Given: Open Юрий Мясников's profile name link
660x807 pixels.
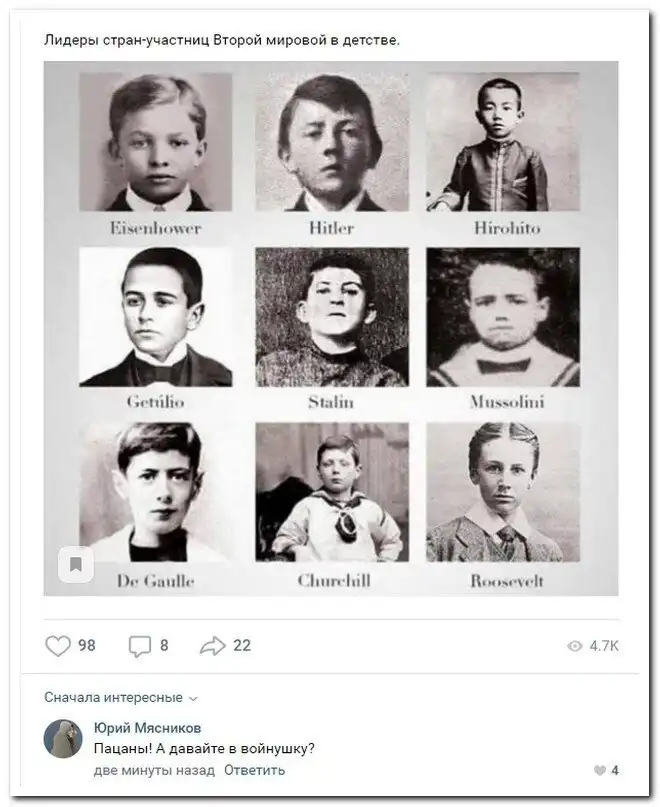Looking at the screenshot, I should (147, 728).
